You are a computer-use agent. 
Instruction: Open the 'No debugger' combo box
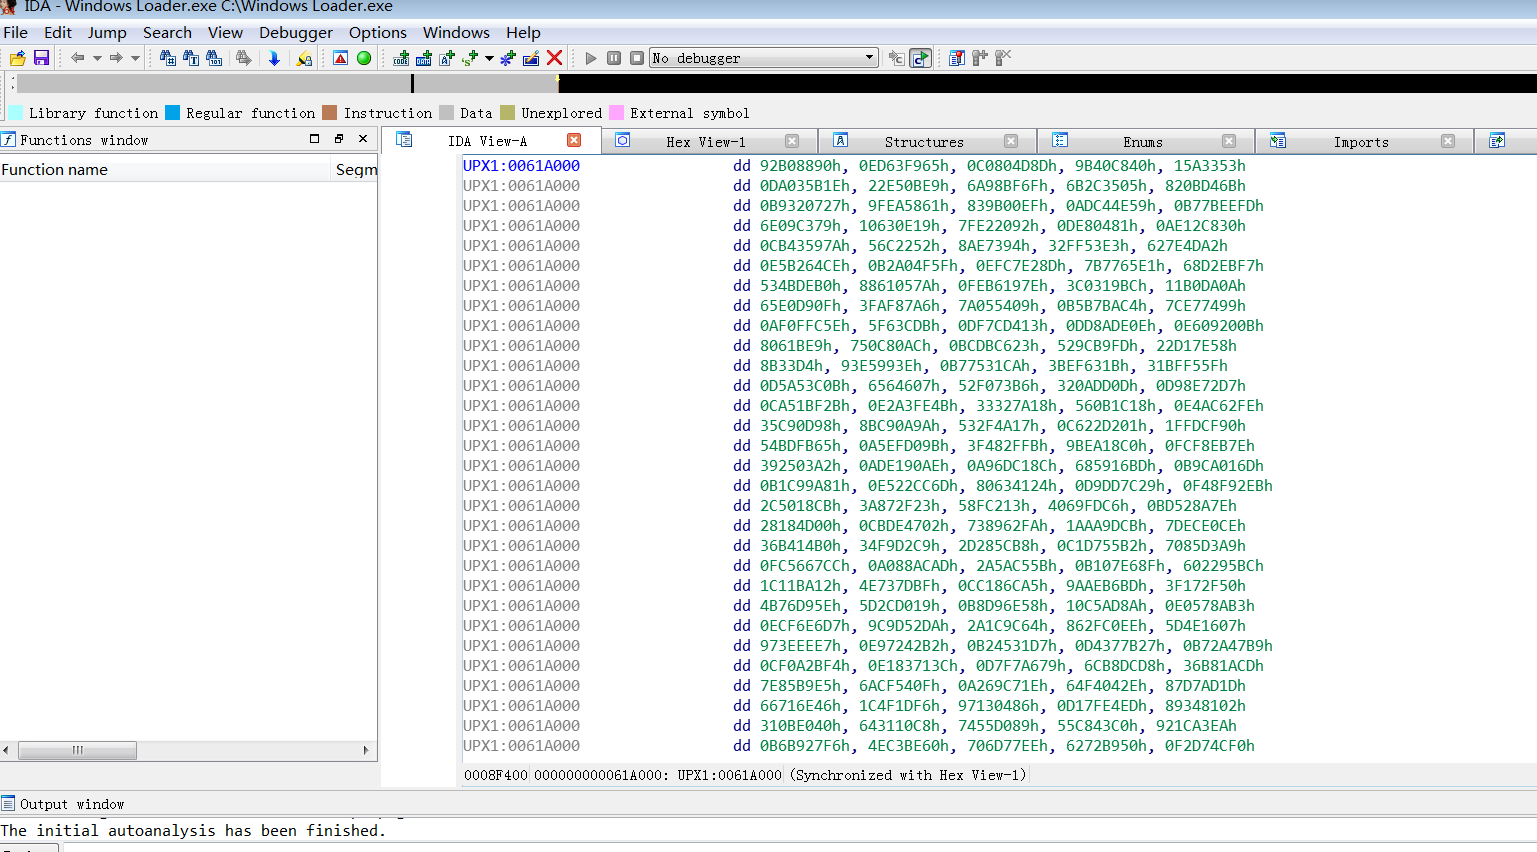pyautogui.click(x=764, y=58)
